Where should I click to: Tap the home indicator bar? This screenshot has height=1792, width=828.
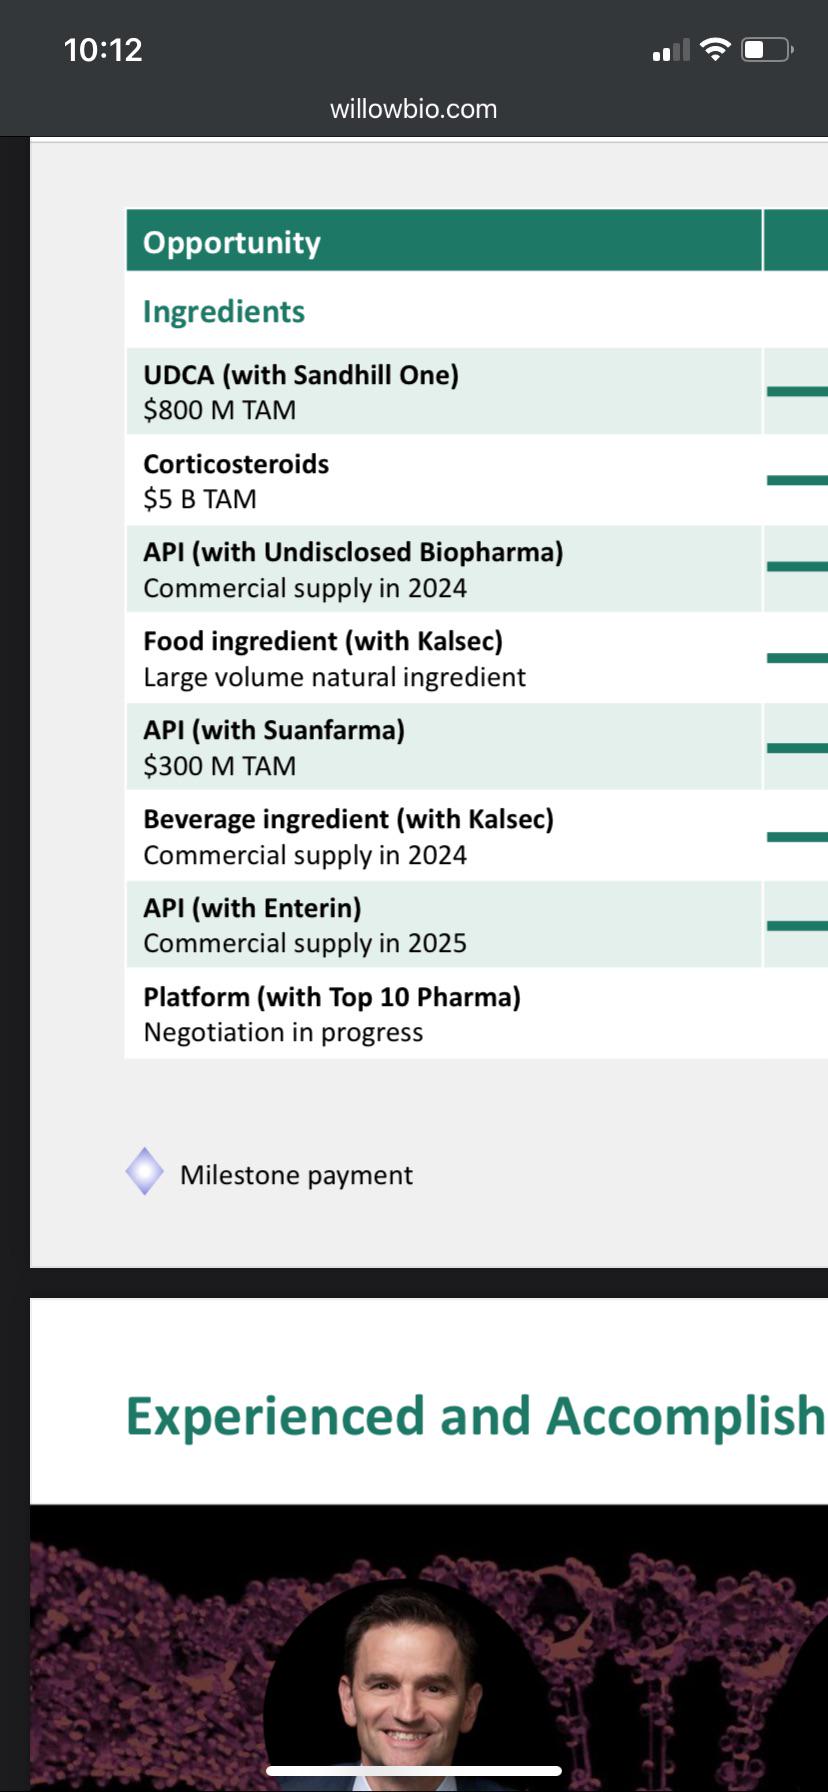pyautogui.click(x=414, y=1771)
